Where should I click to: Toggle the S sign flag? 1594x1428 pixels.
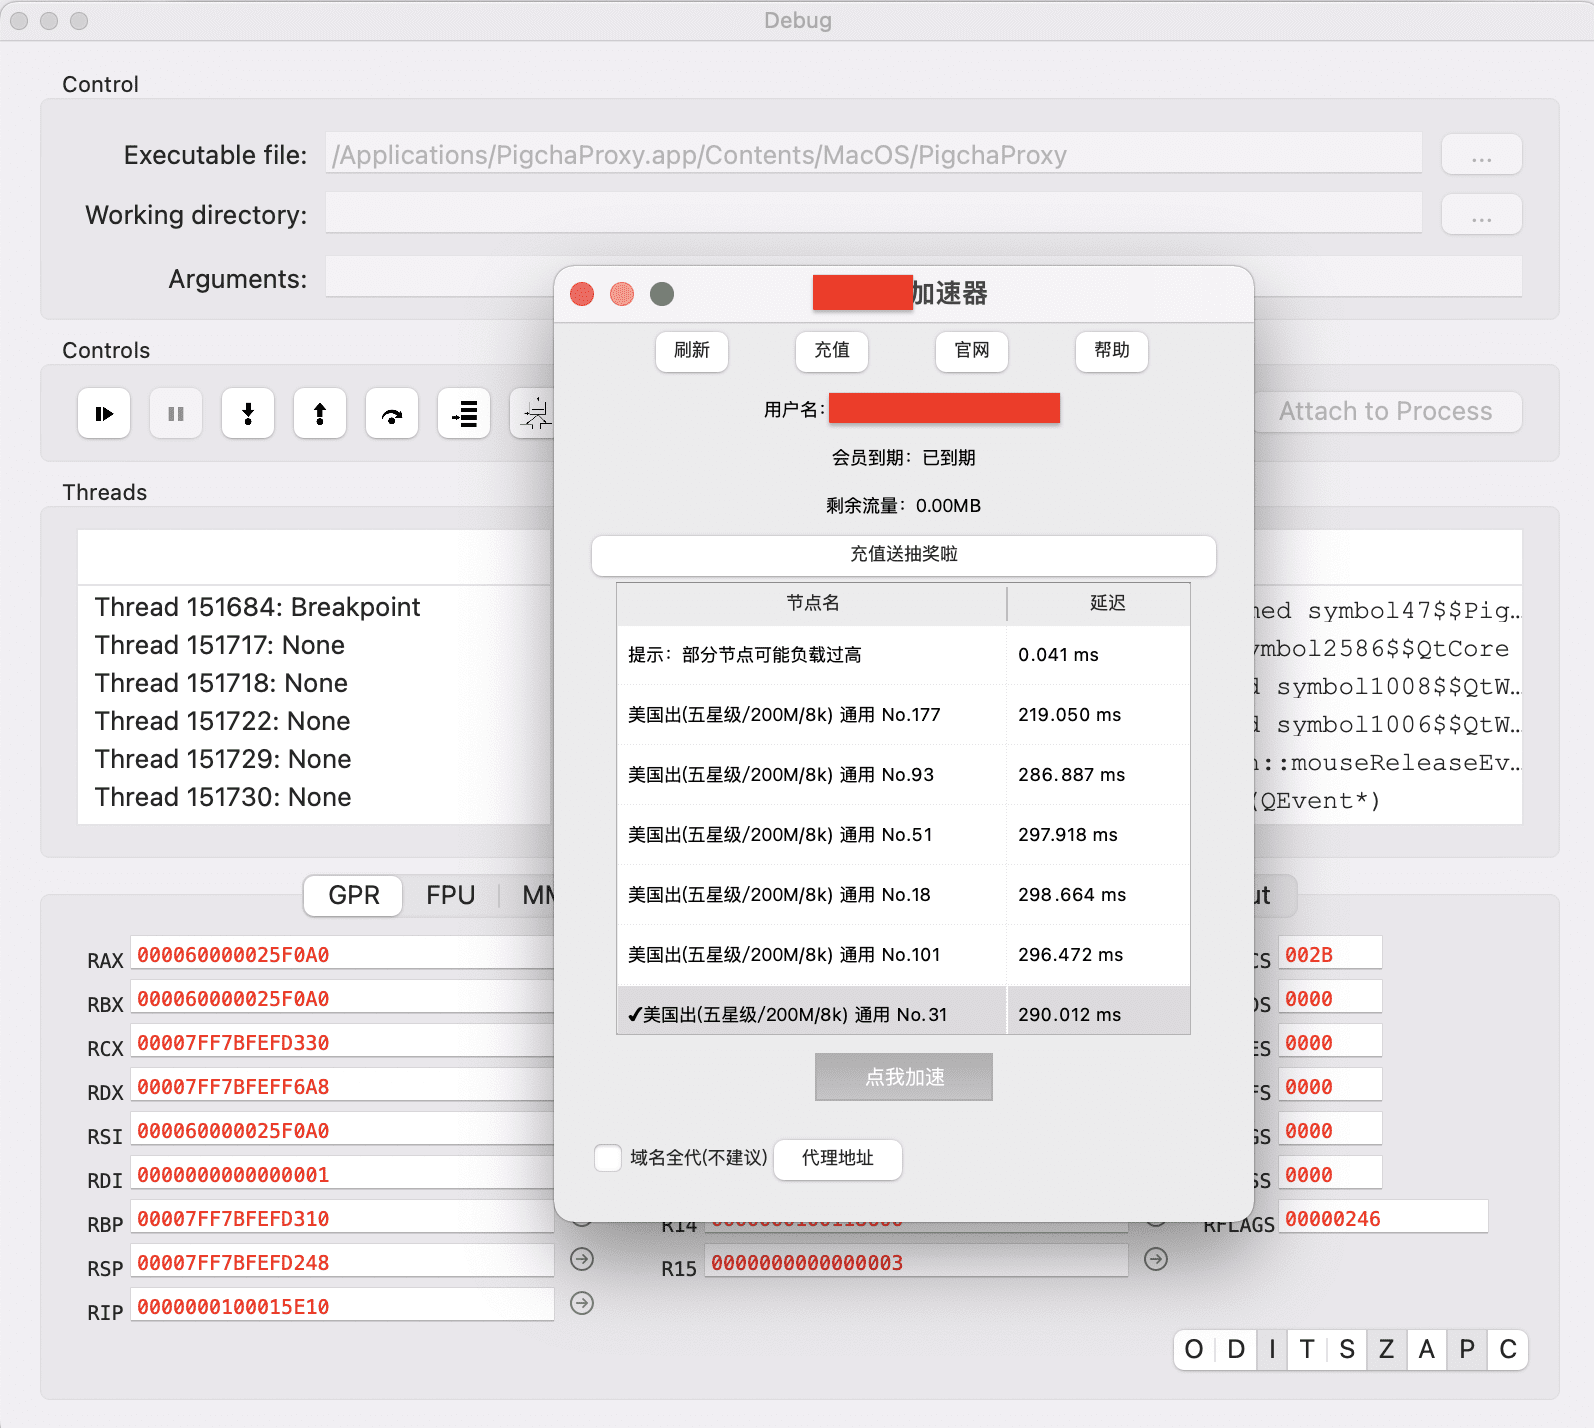(1347, 1350)
